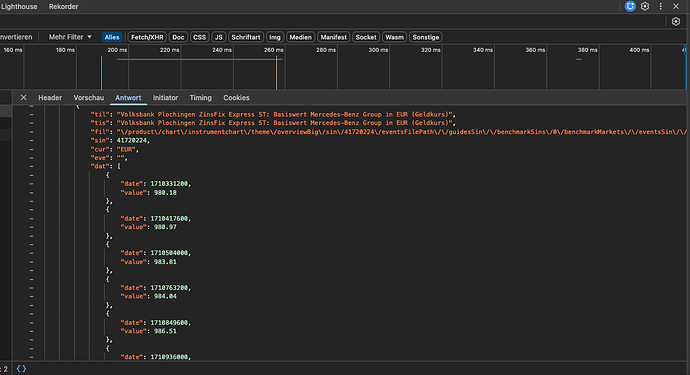Collapse fold marker at date 1710417600 object
Viewport: 690px width, 375px height.
[x=31, y=210]
